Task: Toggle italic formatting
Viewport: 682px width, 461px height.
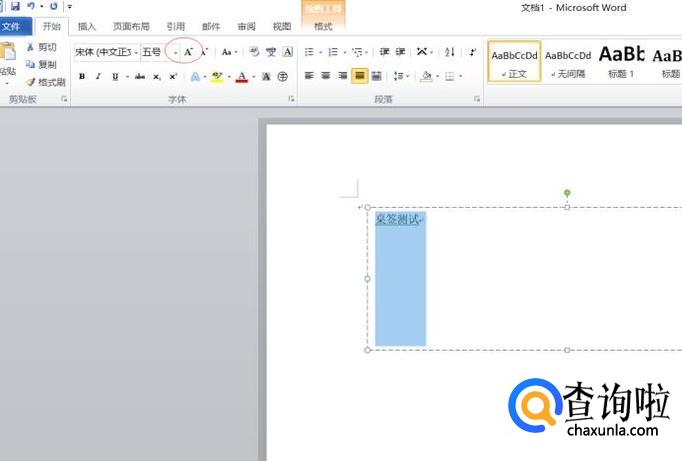Action: pyautogui.click(x=98, y=77)
